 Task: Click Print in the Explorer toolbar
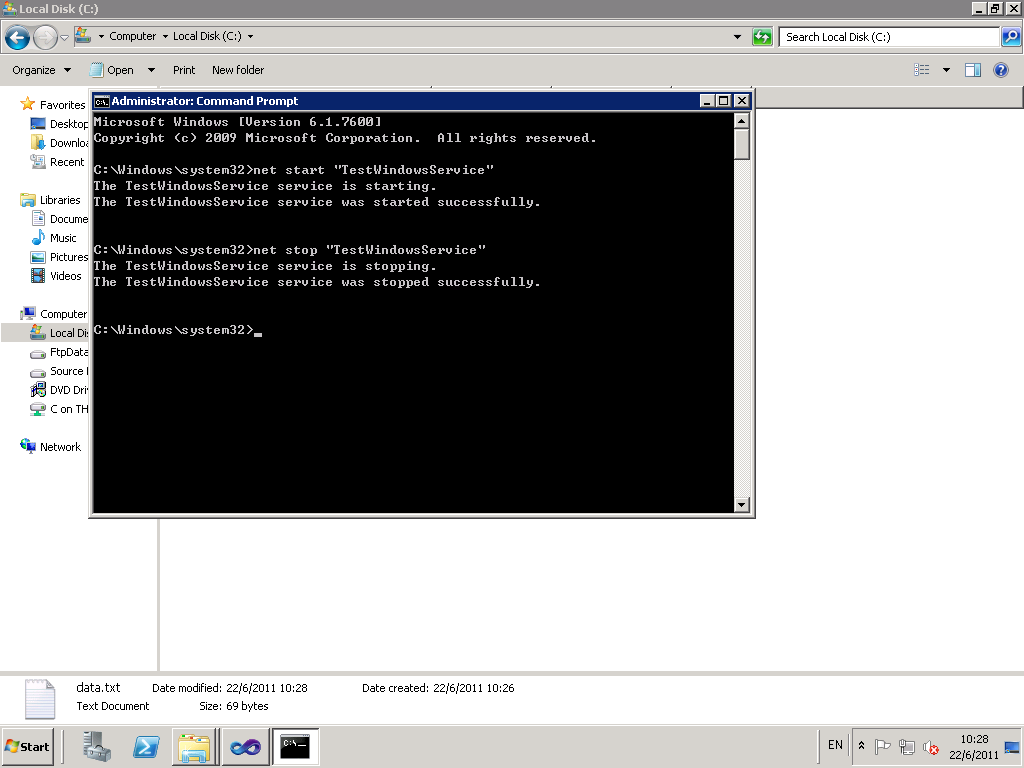pos(184,70)
